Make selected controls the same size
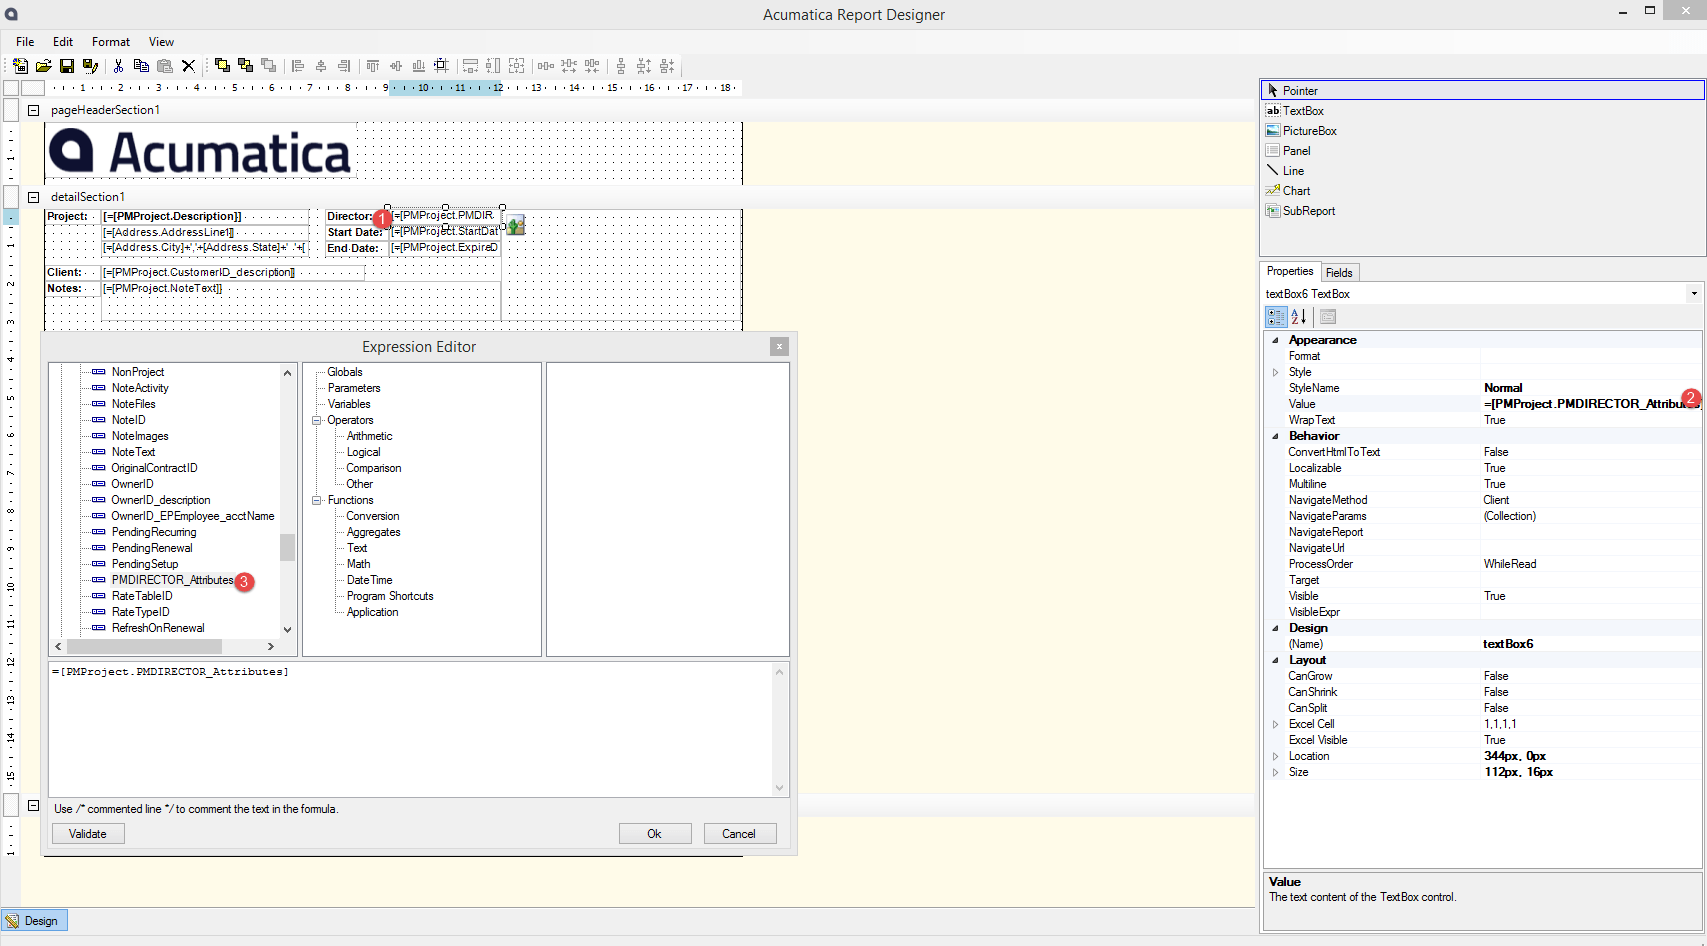The height and width of the screenshot is (946, 1707). click(x=516, y=66)
